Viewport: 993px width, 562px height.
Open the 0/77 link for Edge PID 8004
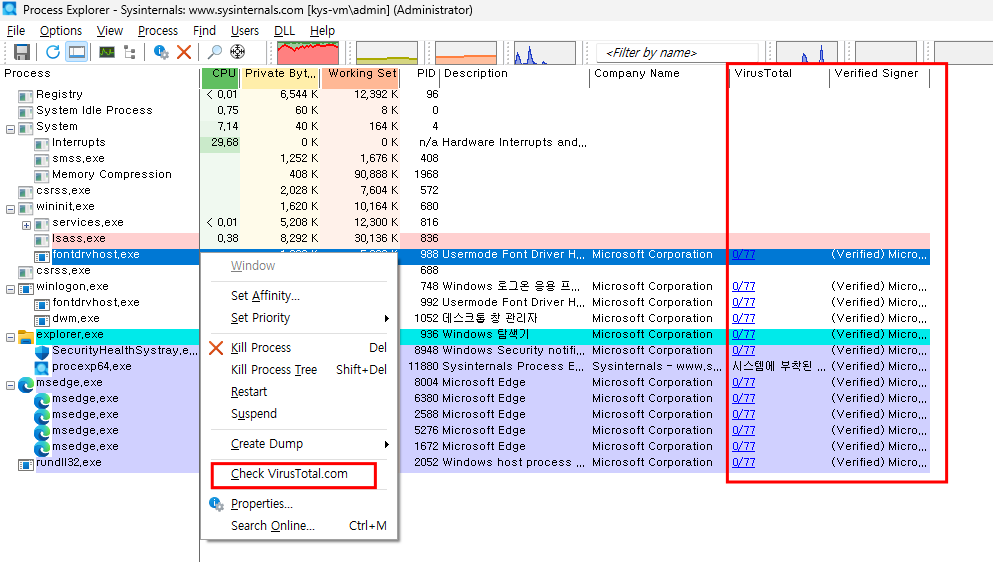743,383
